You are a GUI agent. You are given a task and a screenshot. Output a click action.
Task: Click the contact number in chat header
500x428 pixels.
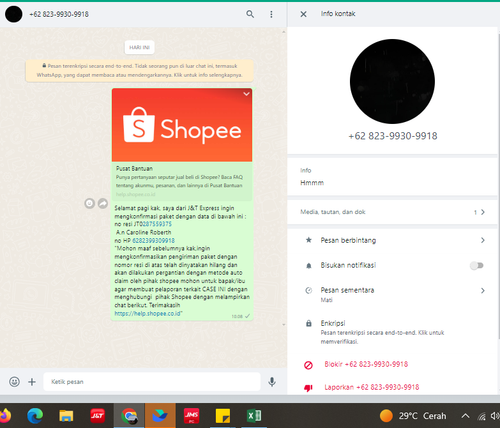(x=59, y=14)
